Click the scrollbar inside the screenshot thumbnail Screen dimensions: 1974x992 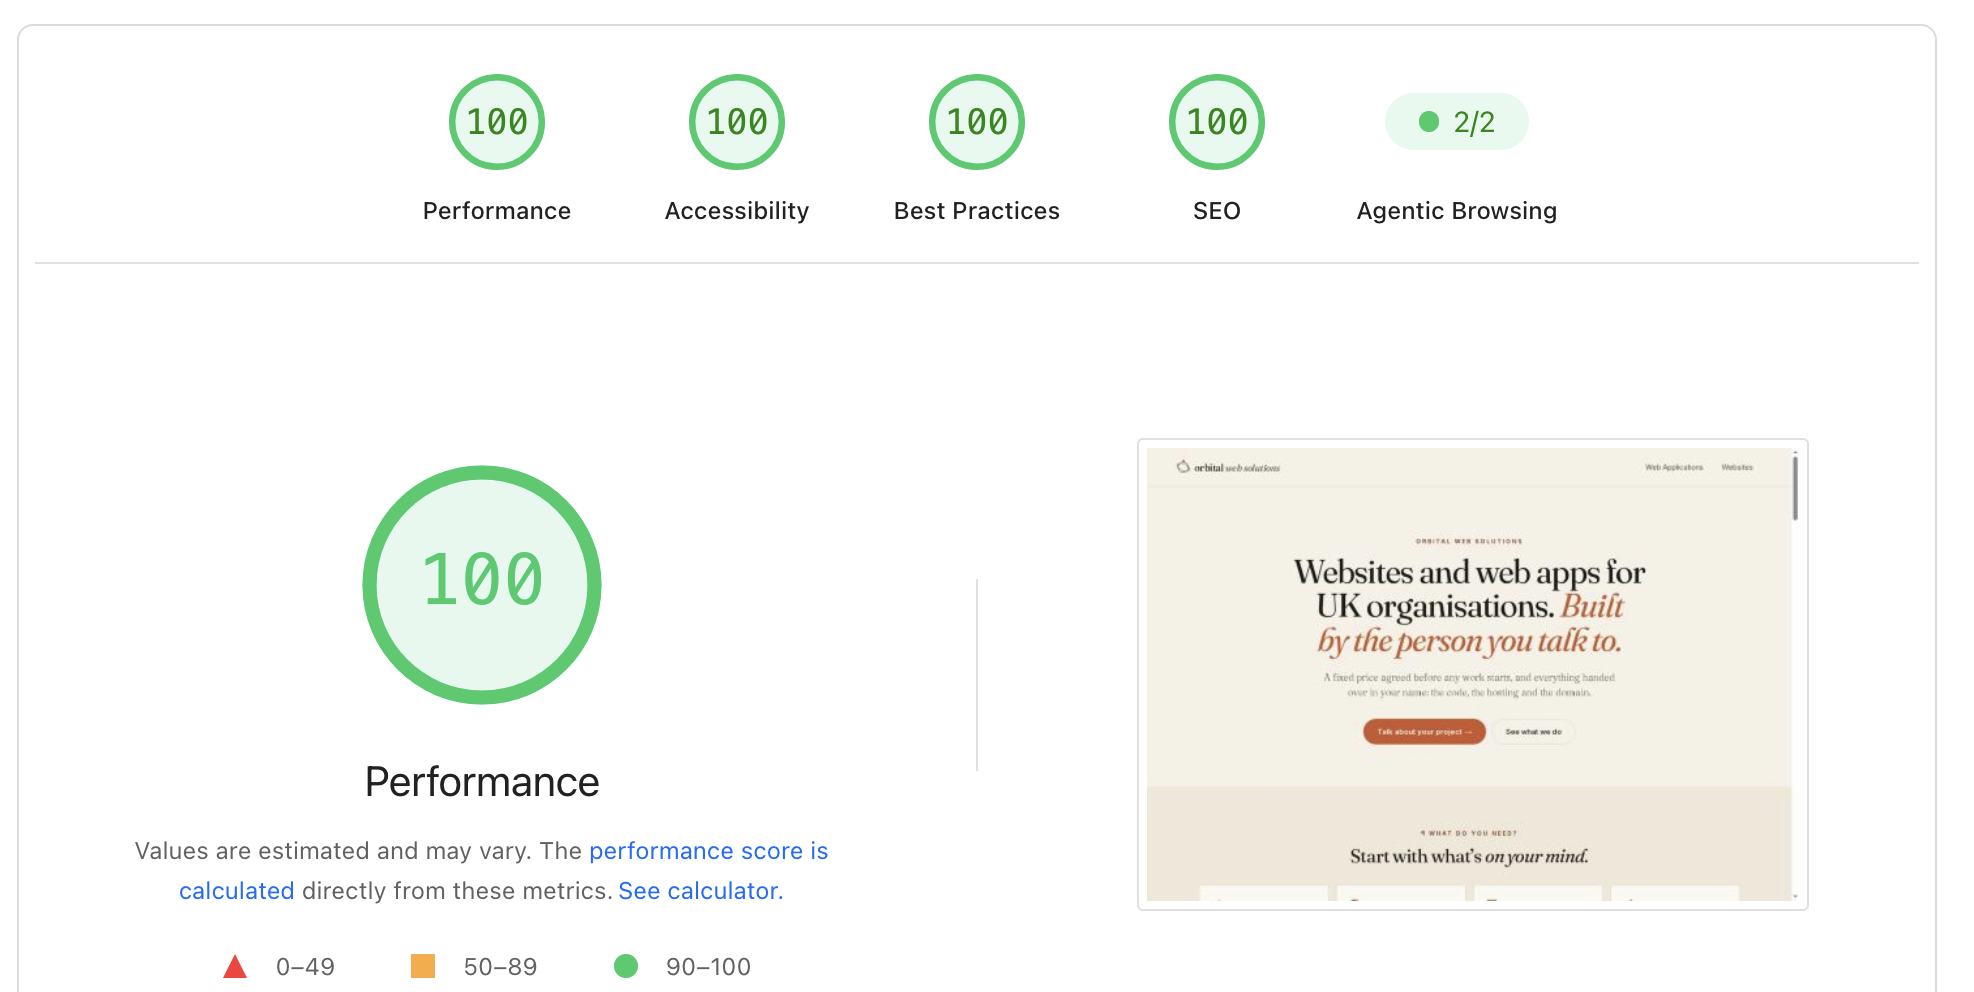[x=1795, y=487]
